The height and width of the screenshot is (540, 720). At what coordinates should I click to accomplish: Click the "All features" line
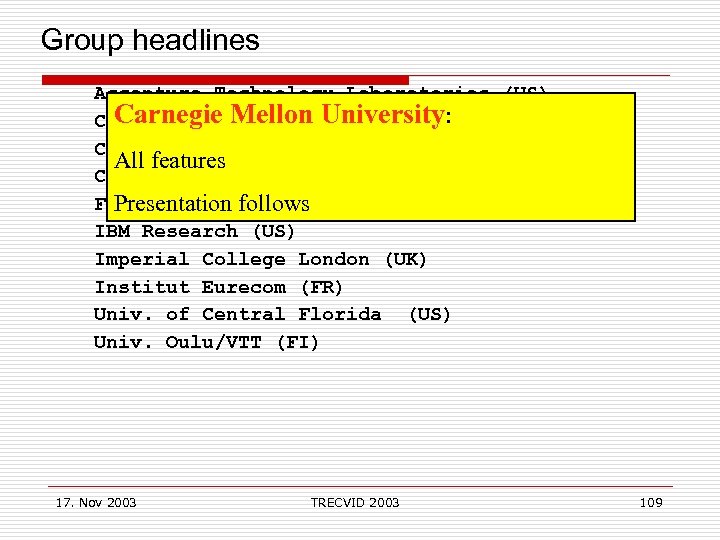click(x=170, y=161)
